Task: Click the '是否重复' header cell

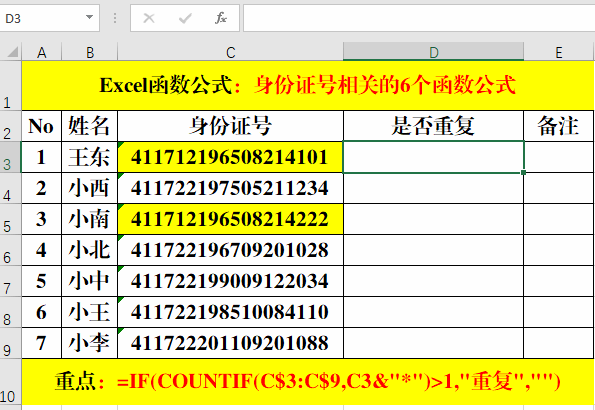Action: [433, 126]
